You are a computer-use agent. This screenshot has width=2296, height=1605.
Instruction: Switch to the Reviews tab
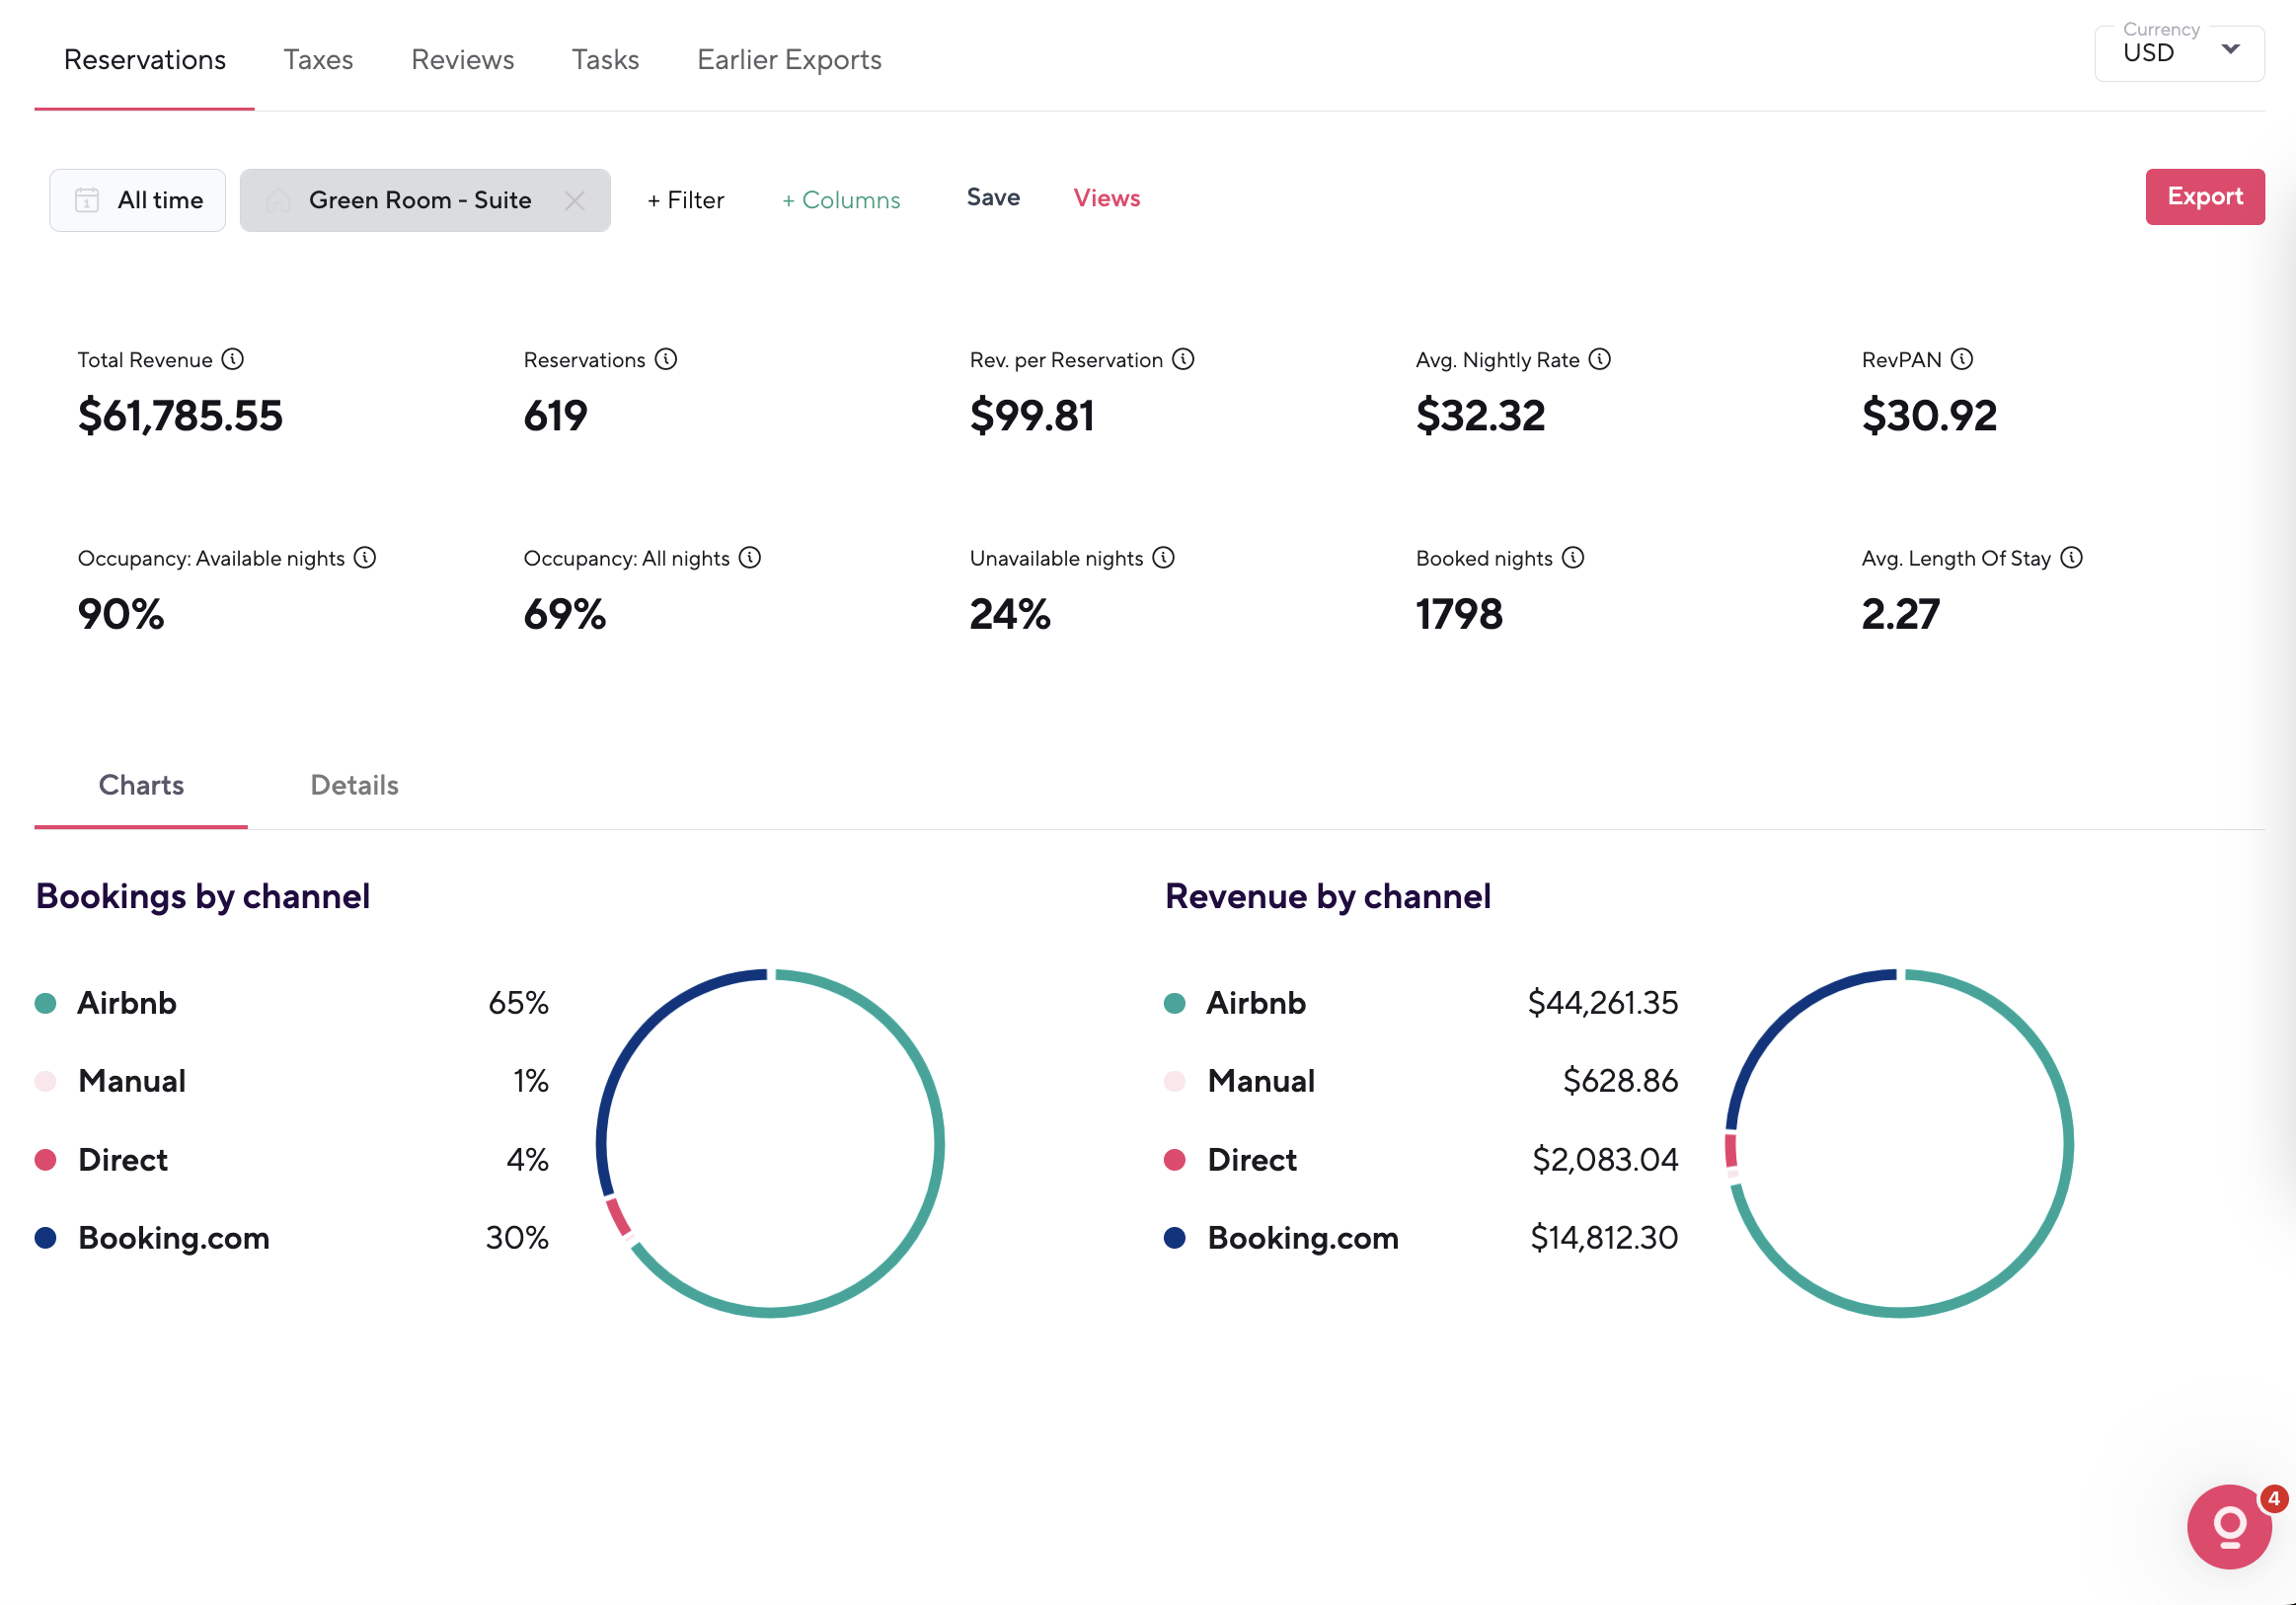pos(461,59)
